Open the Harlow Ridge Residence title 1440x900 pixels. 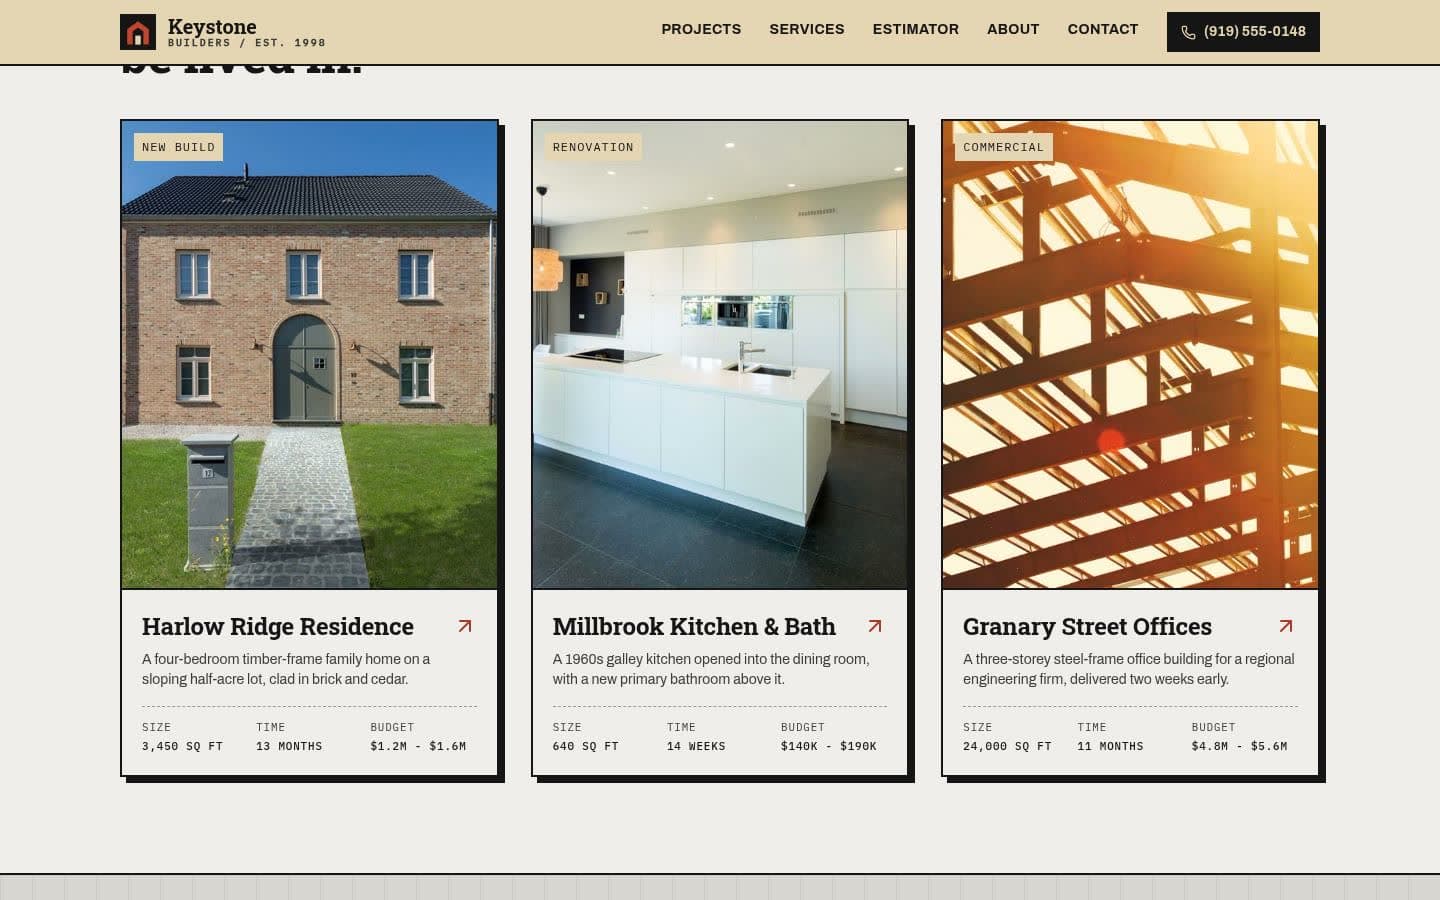[x=278, y=626]
